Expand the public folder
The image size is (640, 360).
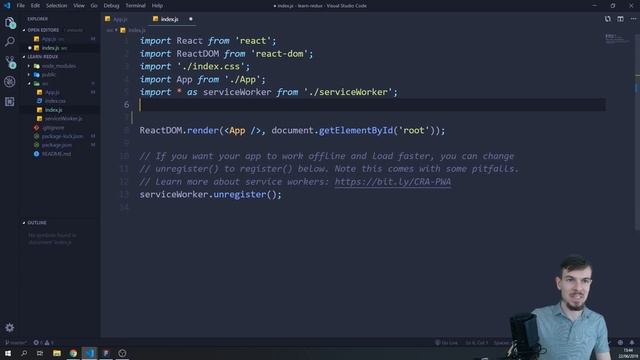pyautogui.click(x=49, y=75)
